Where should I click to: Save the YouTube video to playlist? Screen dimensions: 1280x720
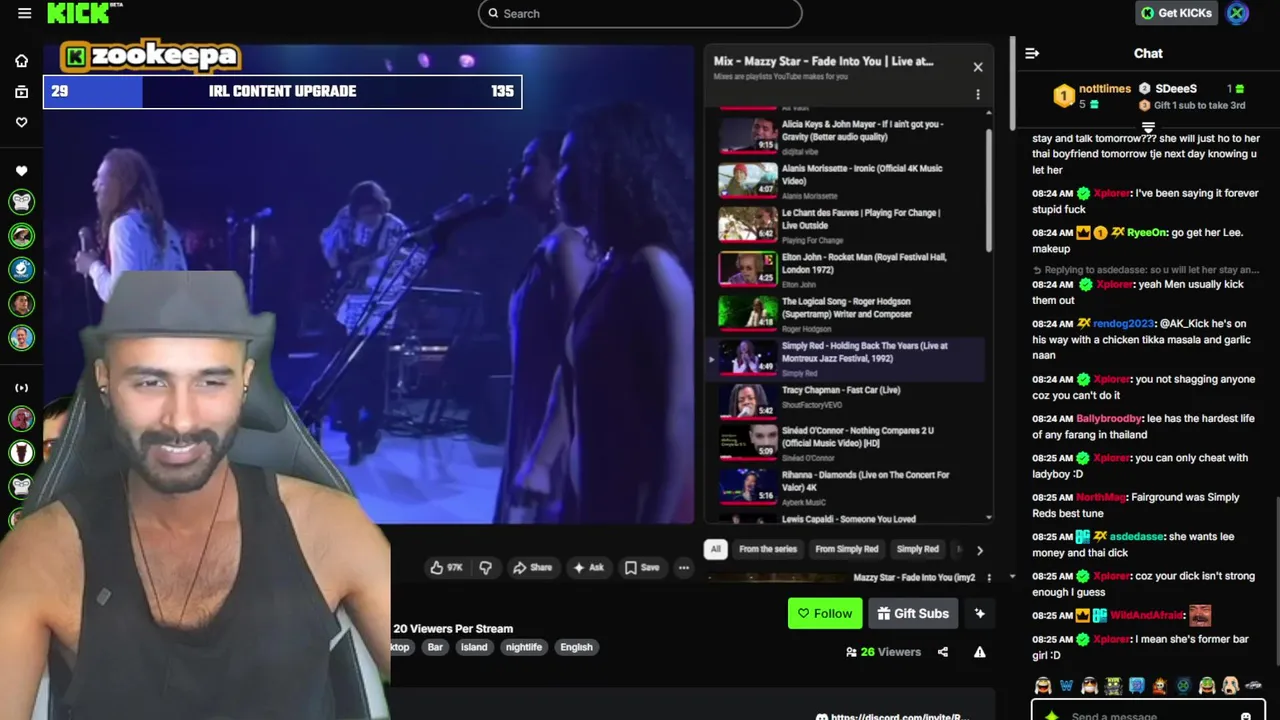point(642,567)
